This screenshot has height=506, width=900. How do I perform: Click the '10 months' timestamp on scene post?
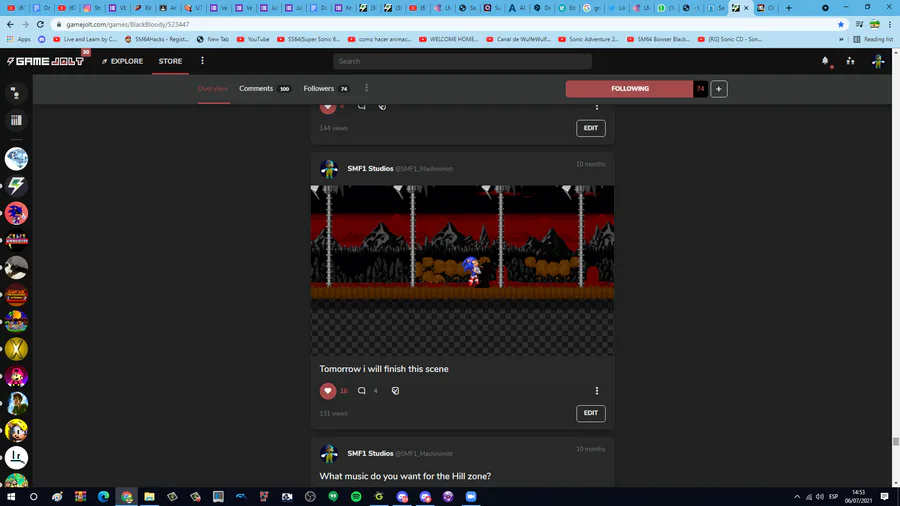click(591, 164)
